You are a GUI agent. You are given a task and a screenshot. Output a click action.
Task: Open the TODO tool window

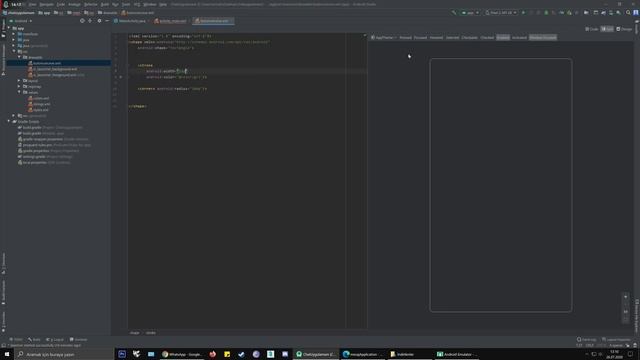[x=16, y=340]
